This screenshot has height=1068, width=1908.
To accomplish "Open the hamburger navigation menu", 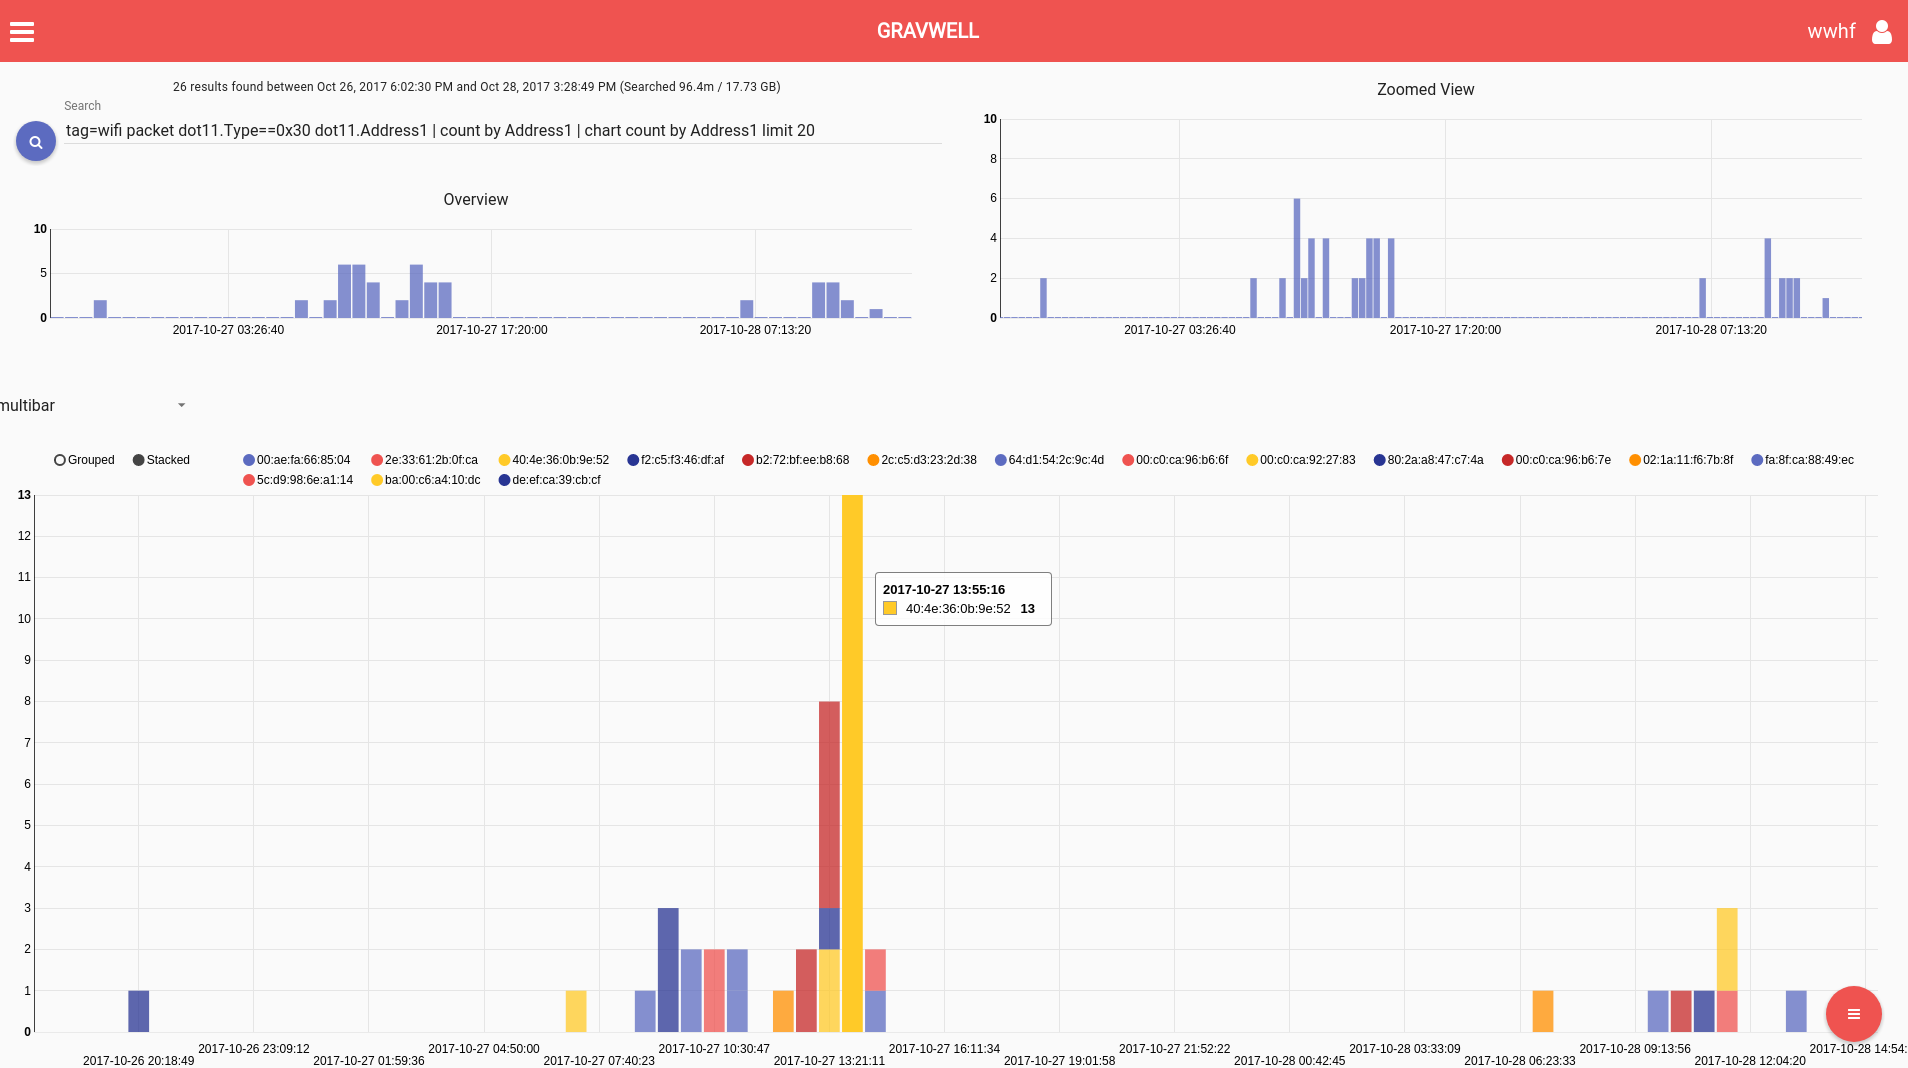I will (22, 32).
